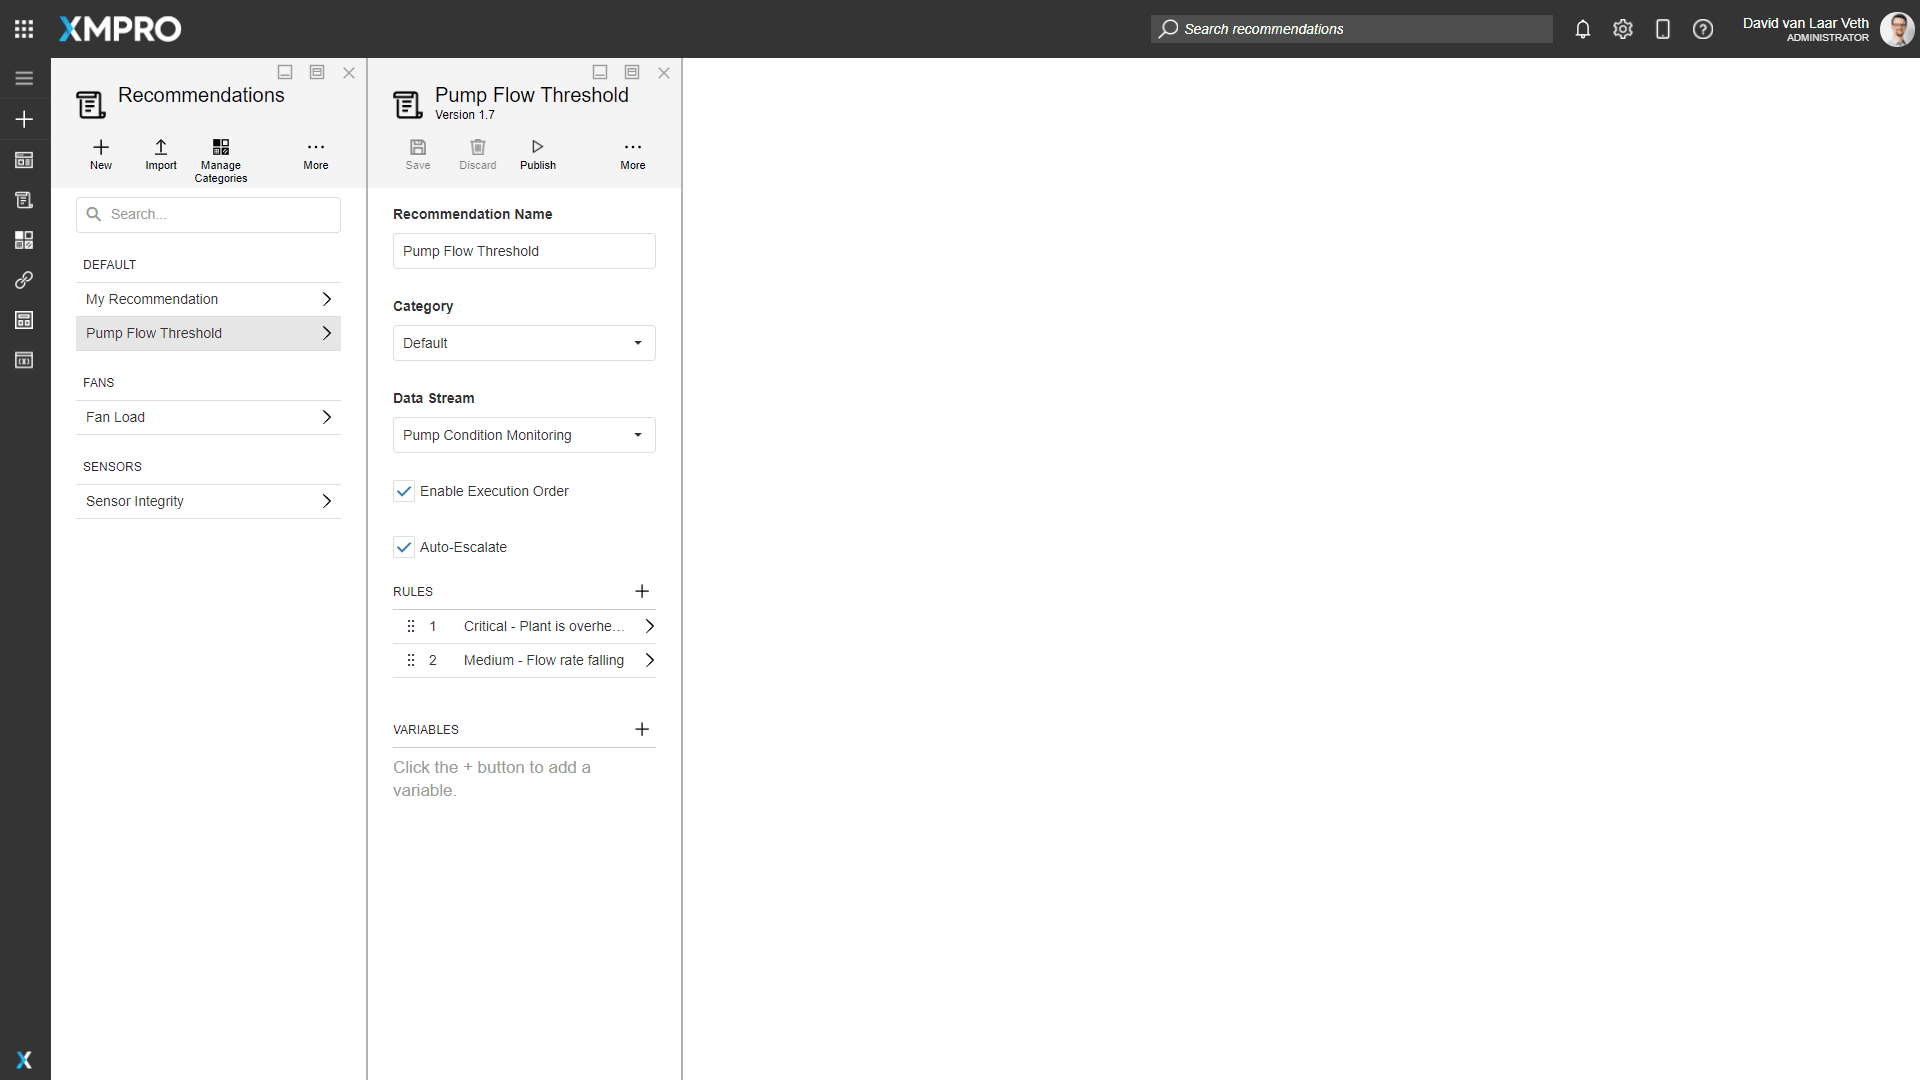The height and width of the screenshot is (1080, 1920).
Task: Uncheck Enable Execution Order checkbox
Action: click(404, 491)
